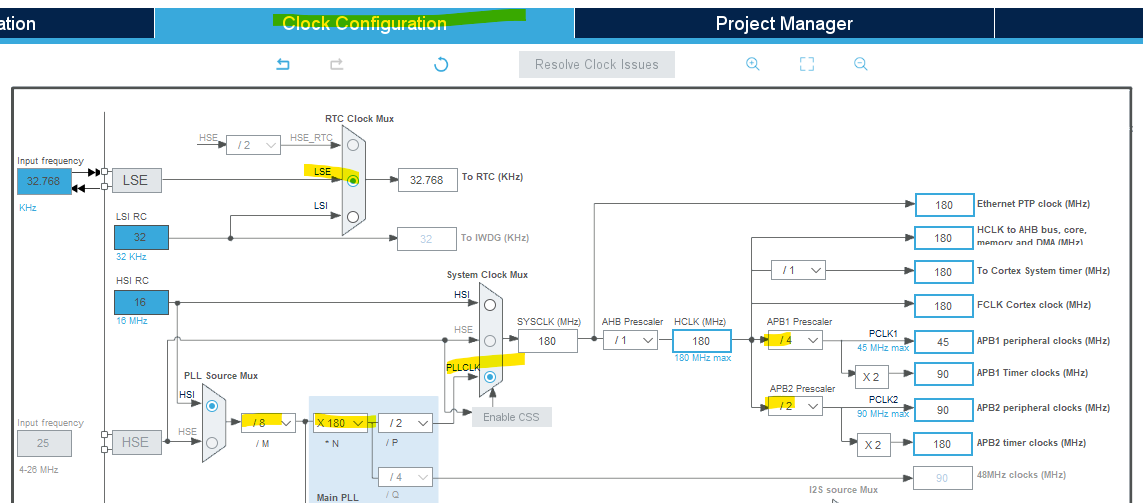Click Ethernet PTP clock 180 field
The image size is (1143, 503).
tap(944, 205)
